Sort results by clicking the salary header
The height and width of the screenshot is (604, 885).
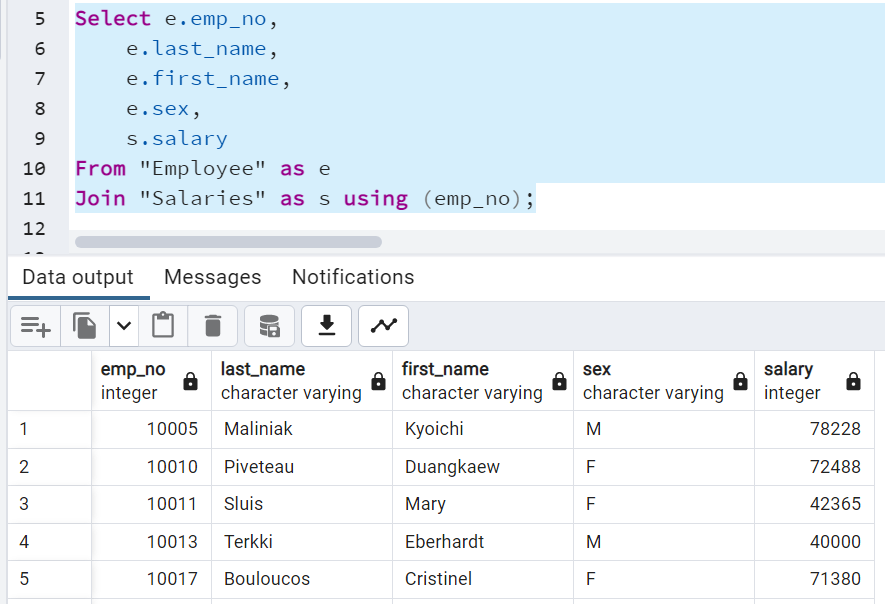pos(787,368)
